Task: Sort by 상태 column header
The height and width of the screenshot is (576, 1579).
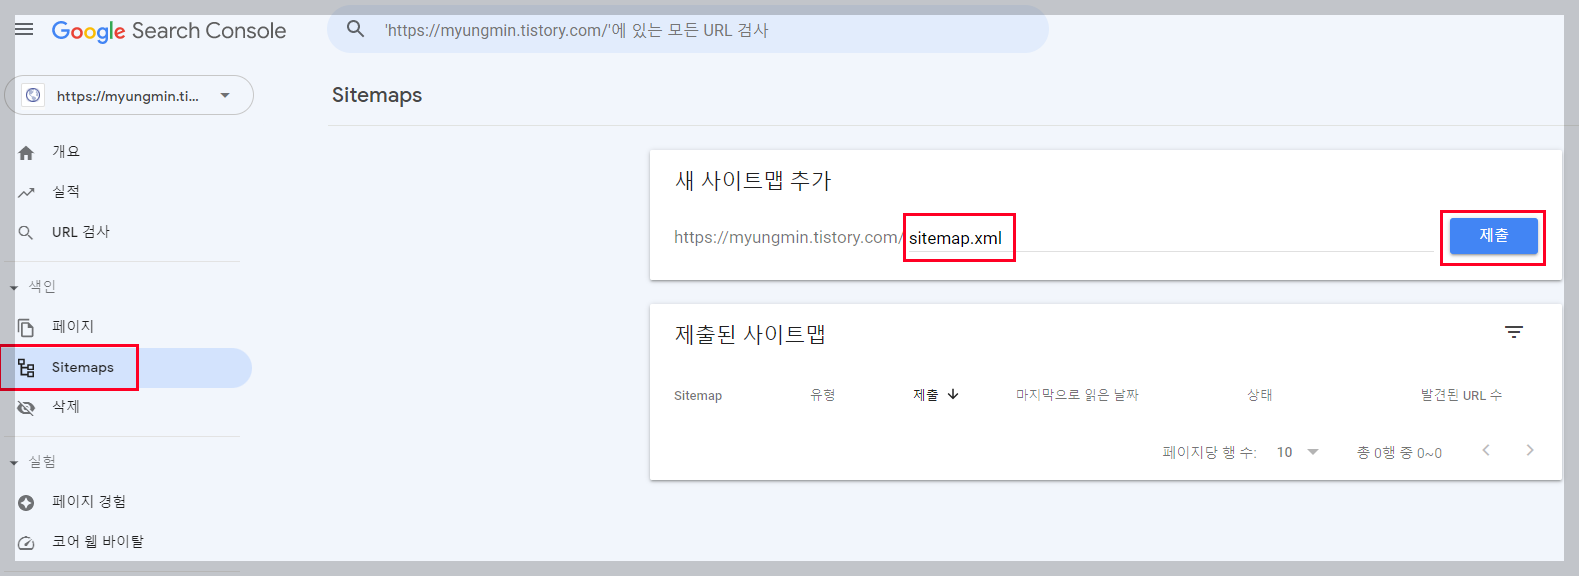Action: point(1260,396)
